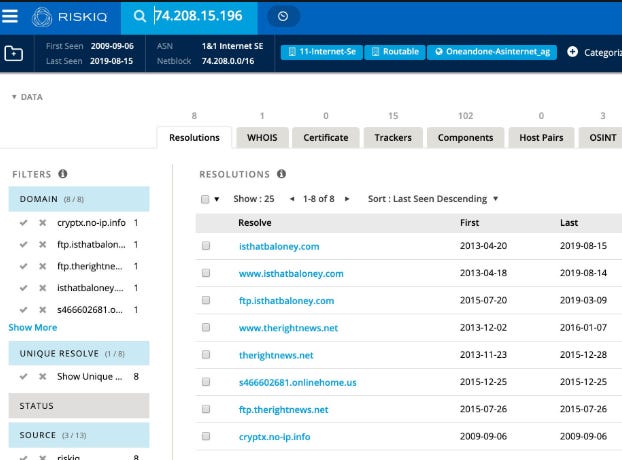Click the RiskIQ logo
This screenshot has width=622, height=460.
[x=69, y=17]
